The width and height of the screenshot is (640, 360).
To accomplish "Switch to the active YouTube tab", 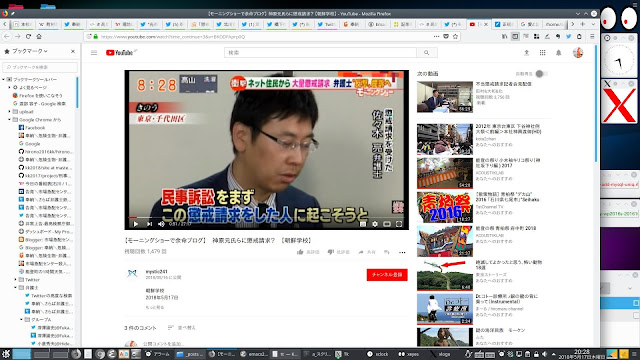I will click(478, 24).
